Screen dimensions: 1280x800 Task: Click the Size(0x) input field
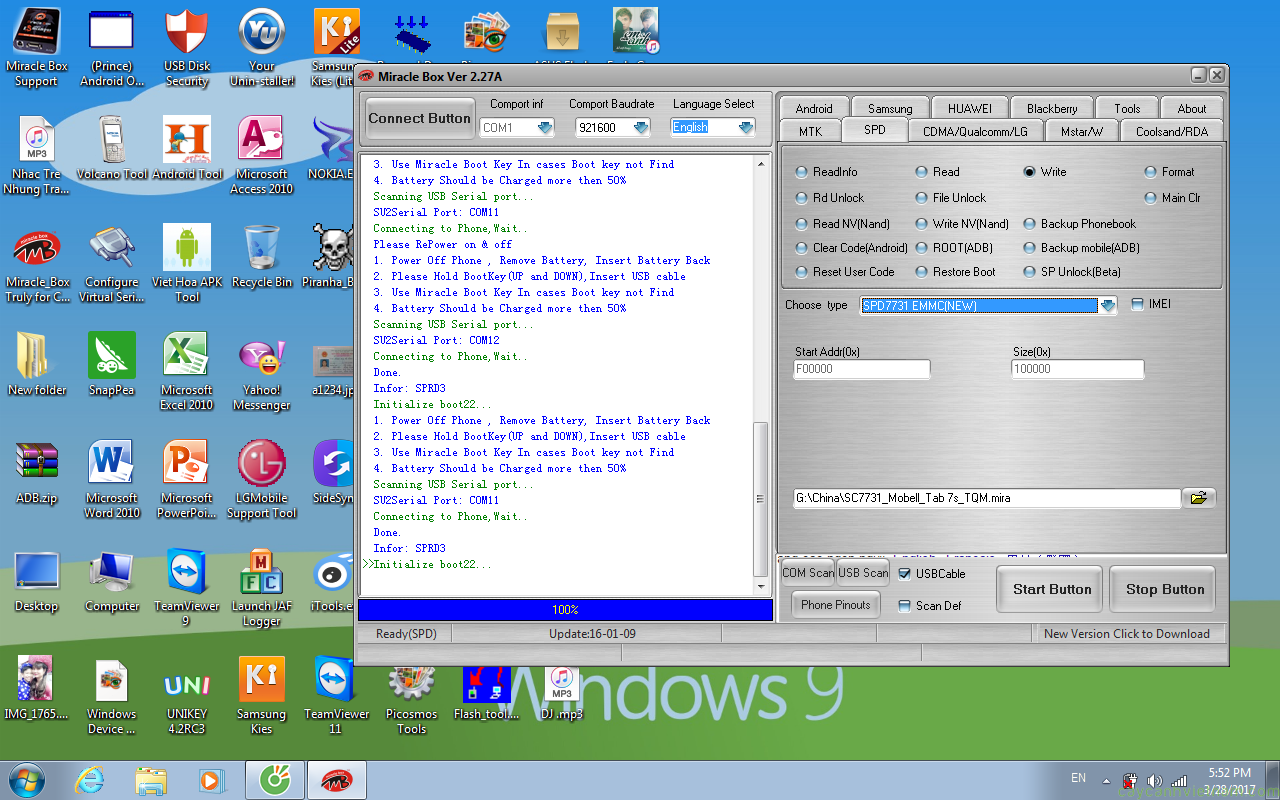pyautogui.click(x=1077, y=369)
